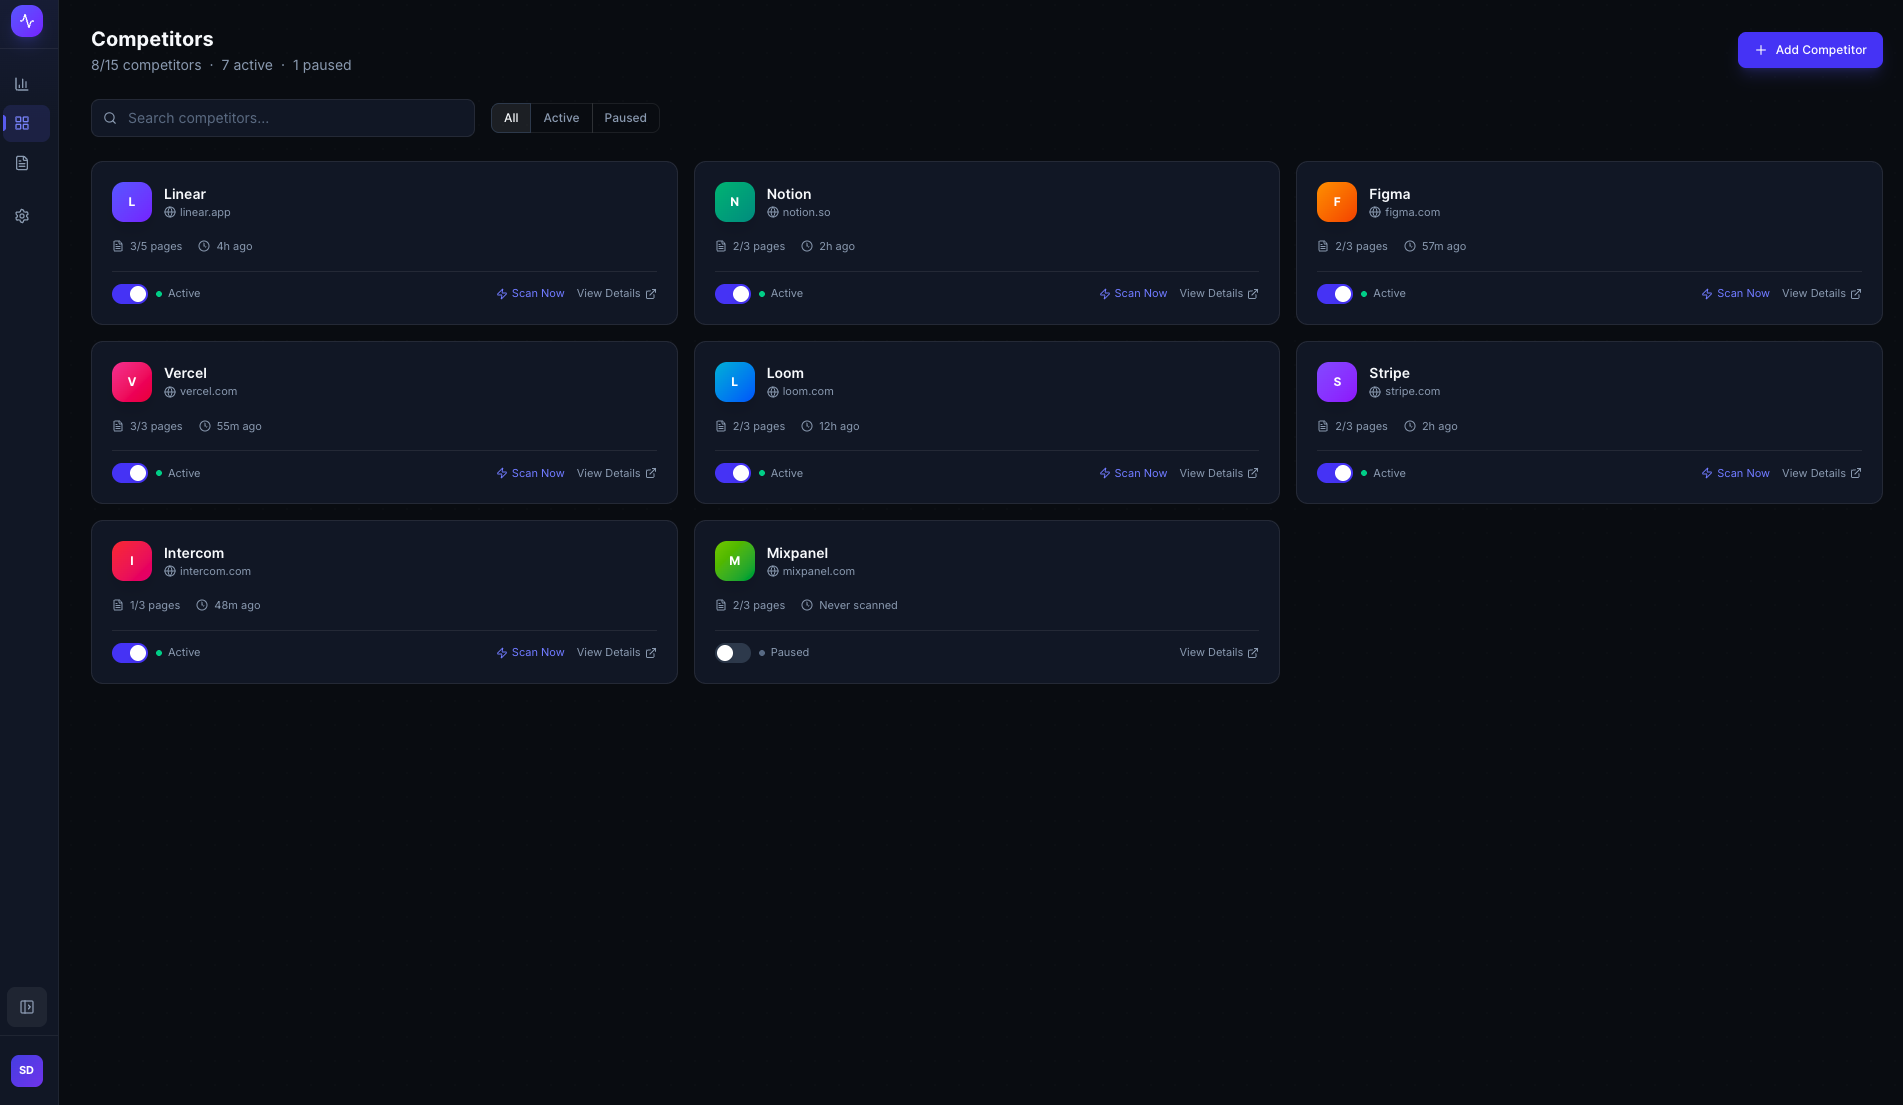Toggle off Stripe monitoring switch
The height and width of the screenshot is (1105, 1903).
(x=1335, y=473)
